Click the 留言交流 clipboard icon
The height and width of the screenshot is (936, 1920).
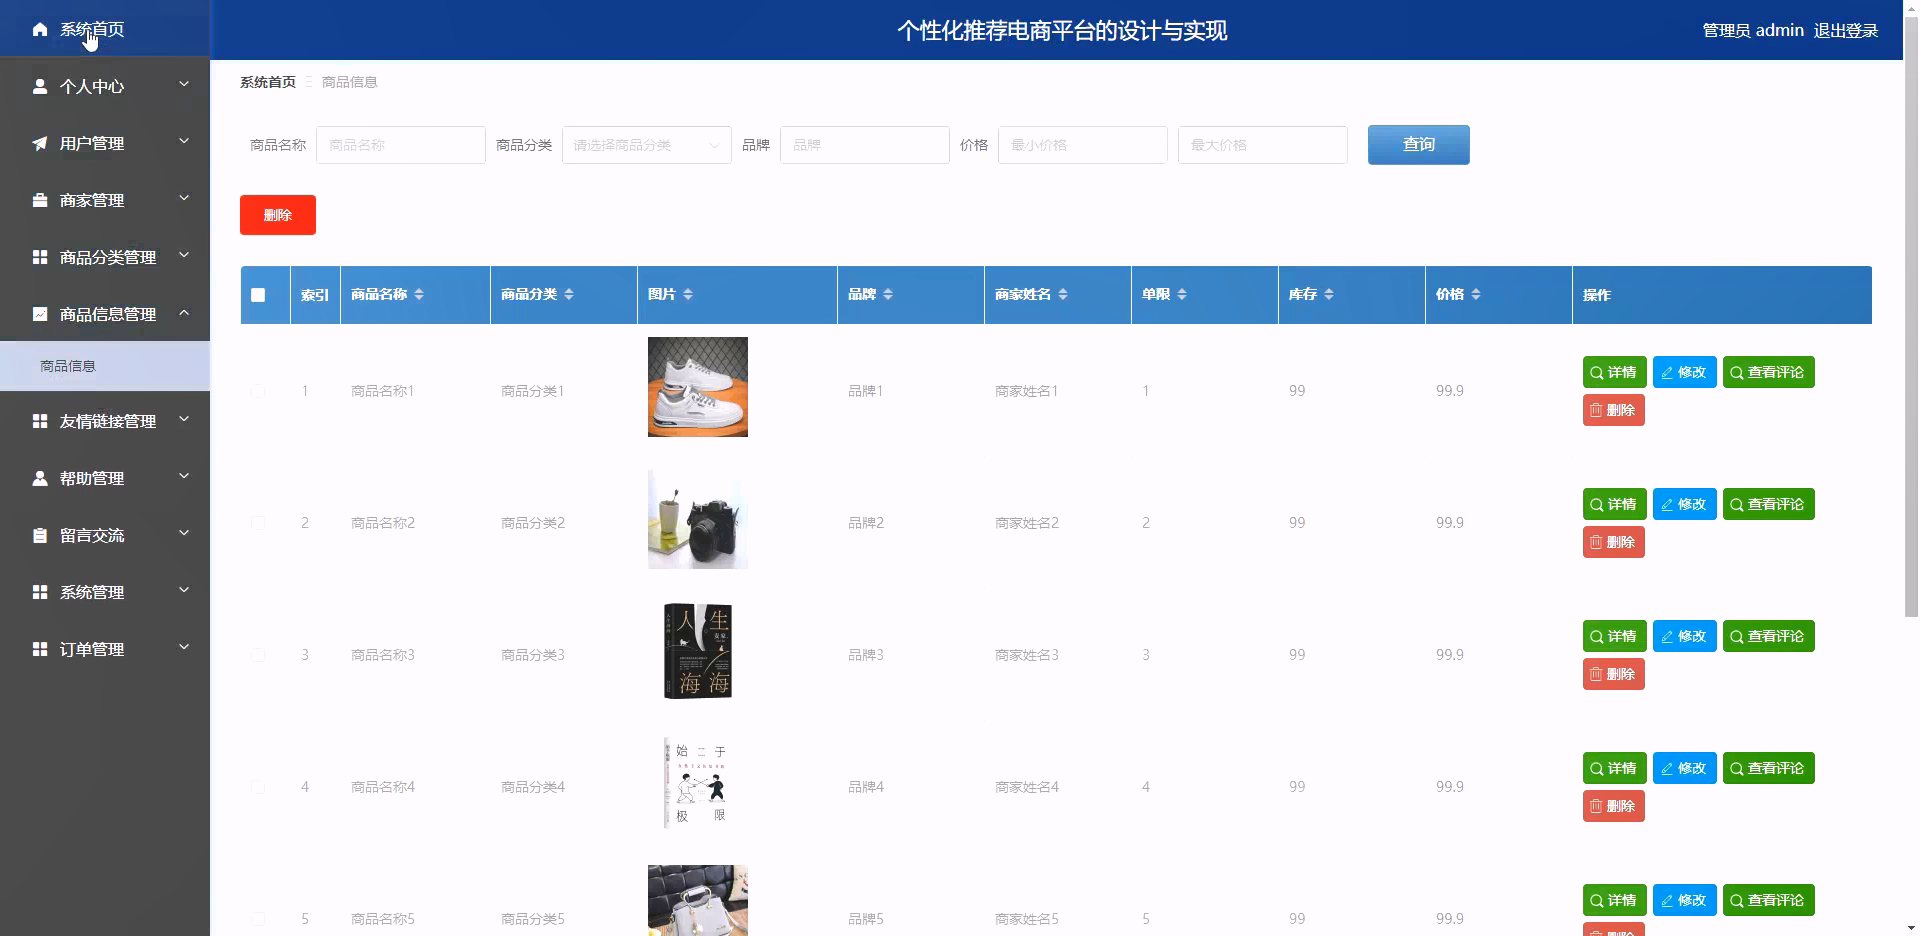click(x=40, y=536)
